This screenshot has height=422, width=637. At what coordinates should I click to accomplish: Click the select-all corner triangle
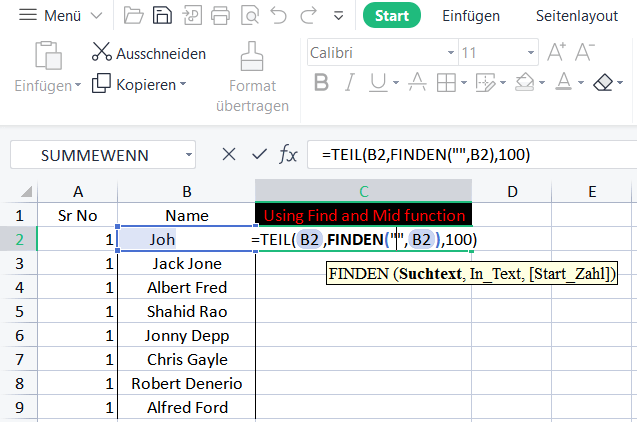point(26,191)
